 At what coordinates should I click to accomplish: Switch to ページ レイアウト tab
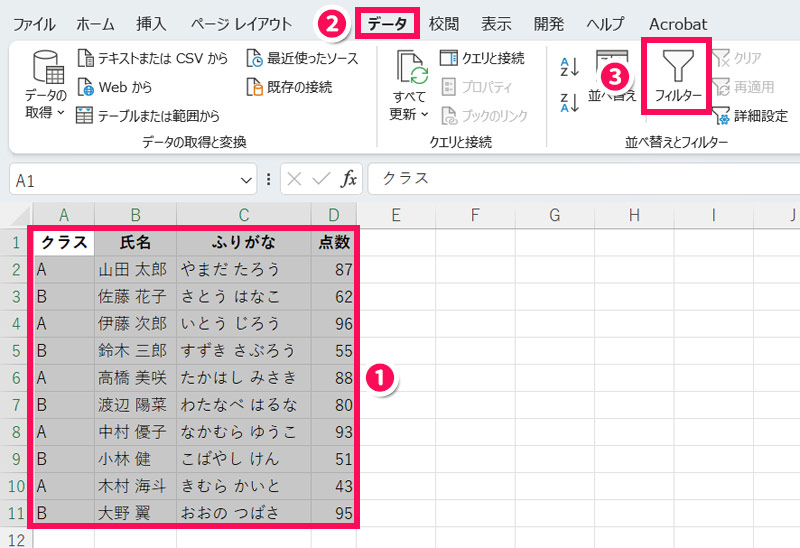[x=241, y=24]
